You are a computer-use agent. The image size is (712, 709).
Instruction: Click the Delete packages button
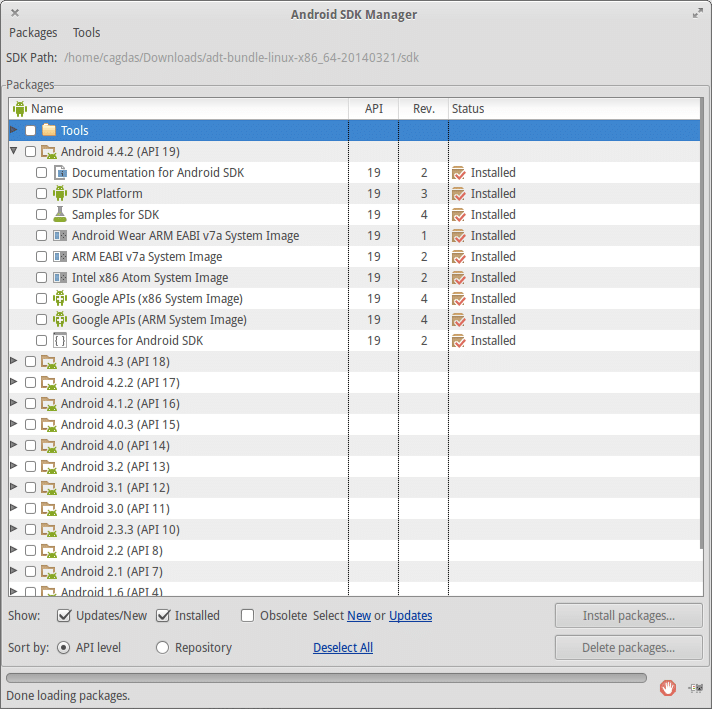click(x=628, y=647)
